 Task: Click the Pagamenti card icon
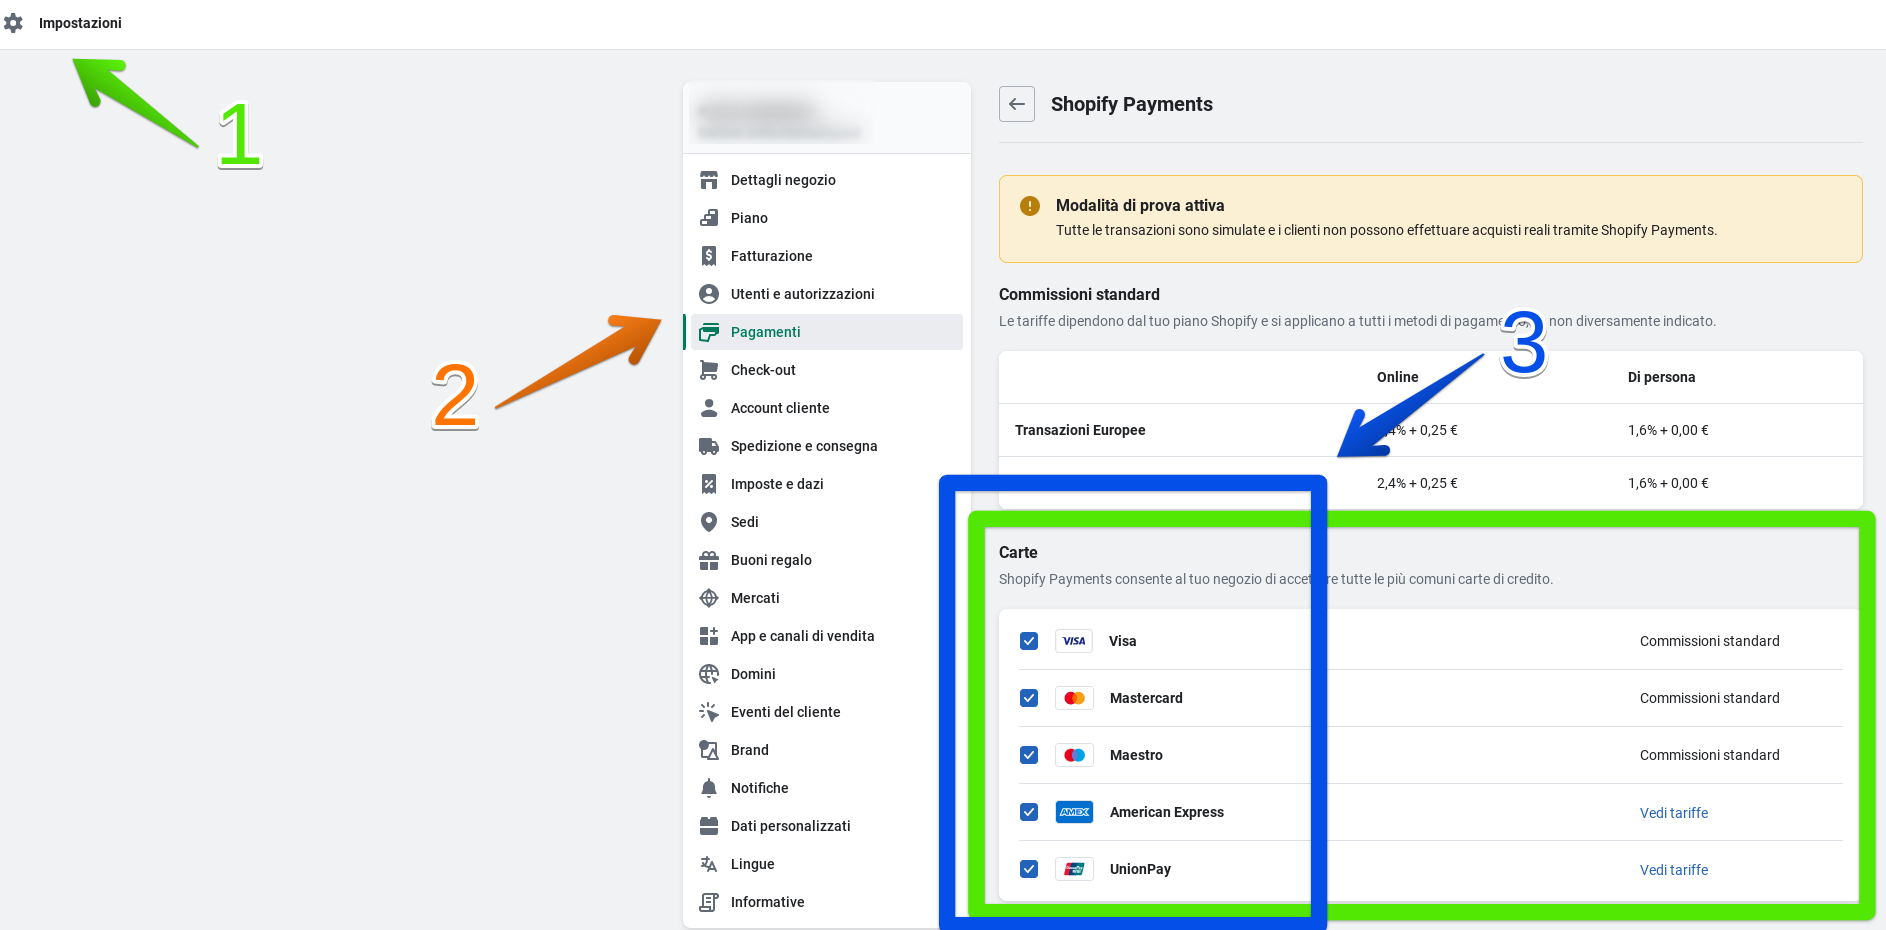(x=709, y=332)
